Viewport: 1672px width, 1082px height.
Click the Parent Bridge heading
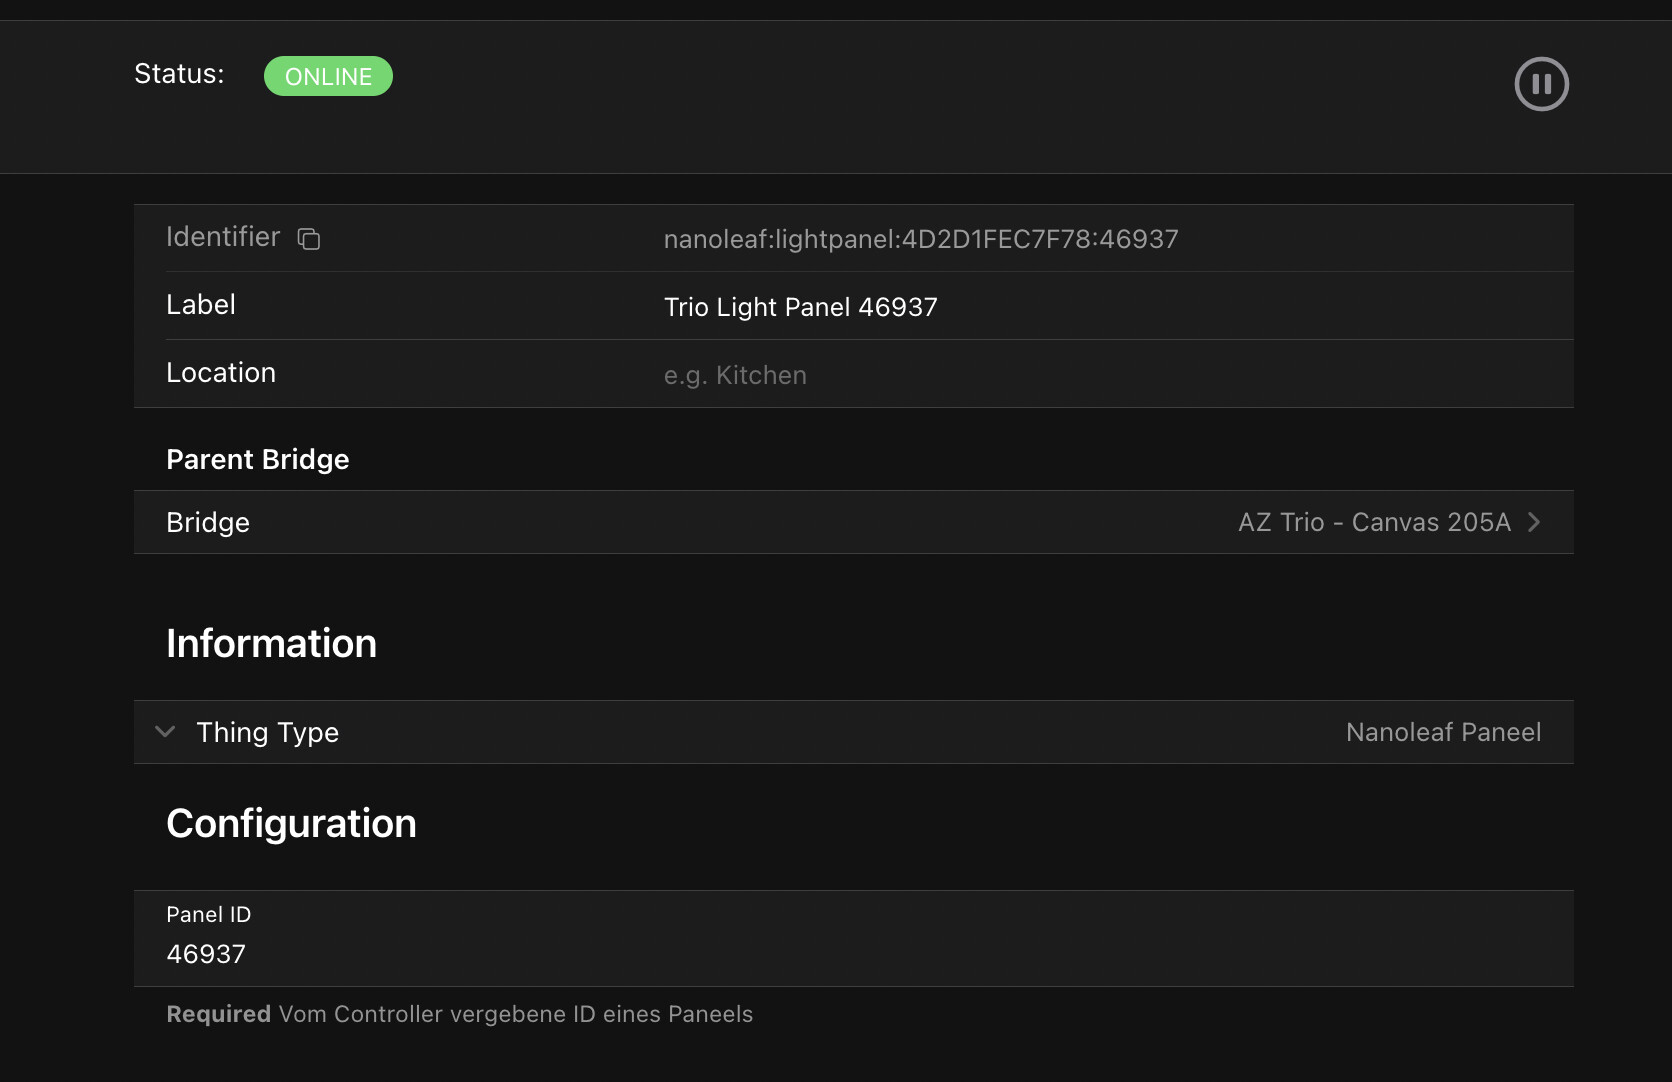coord(257,459)
